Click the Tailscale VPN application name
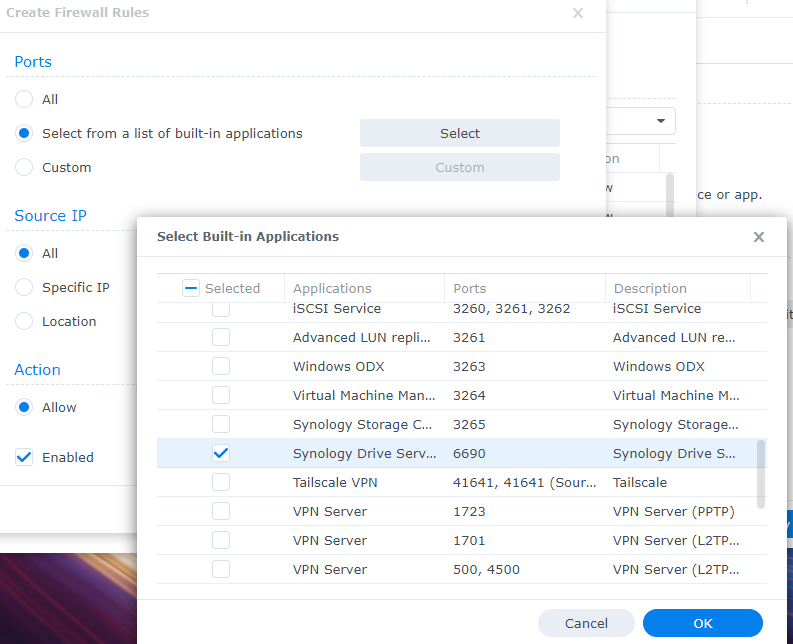793x644 pixels. pos(335,483)
